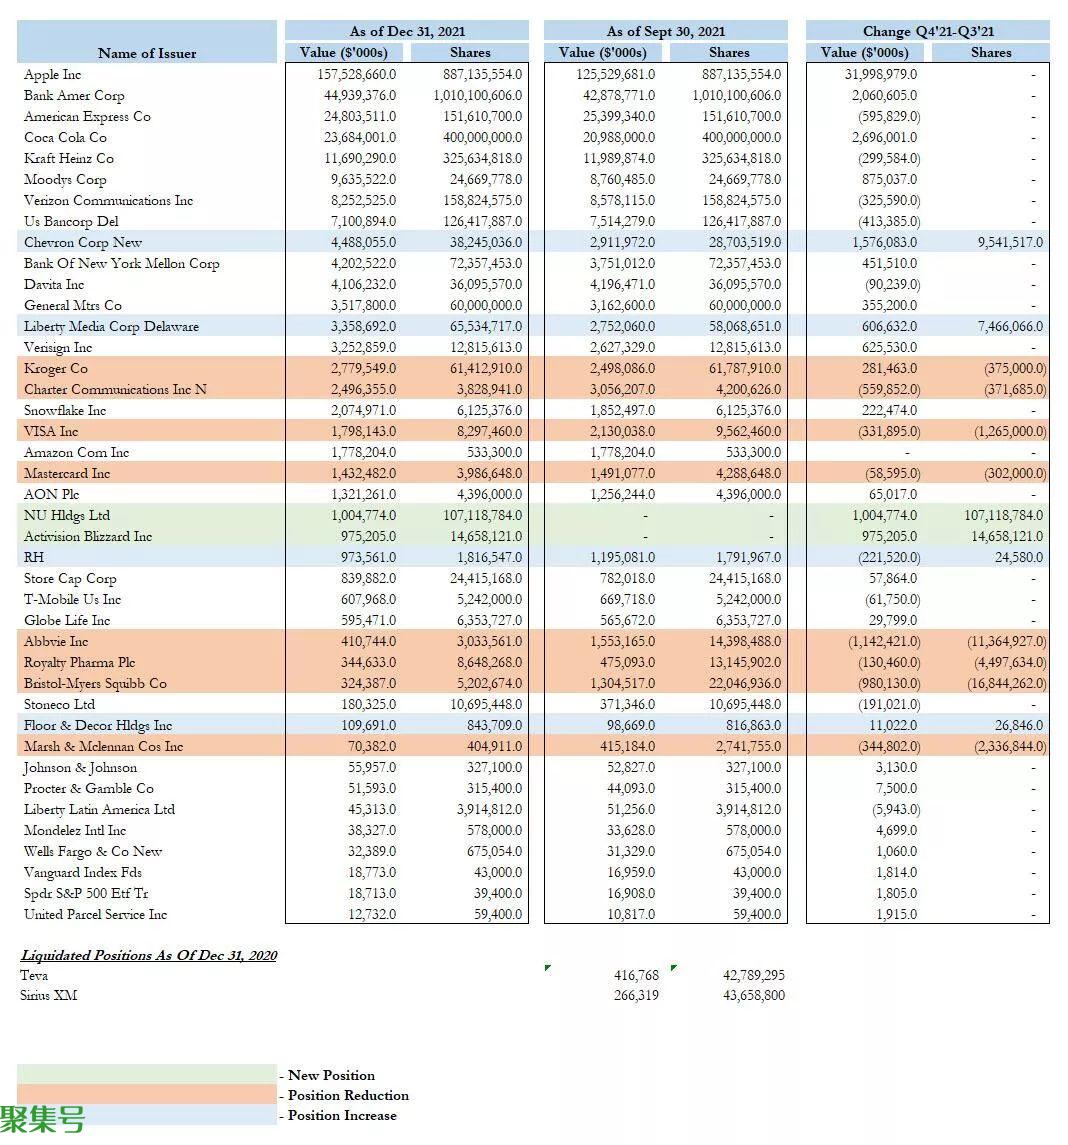The height and width of the screenshot is (1145, 1068).
Task: Click the blue Position Increase legend swatch
Action: [x=147, y=1114]
